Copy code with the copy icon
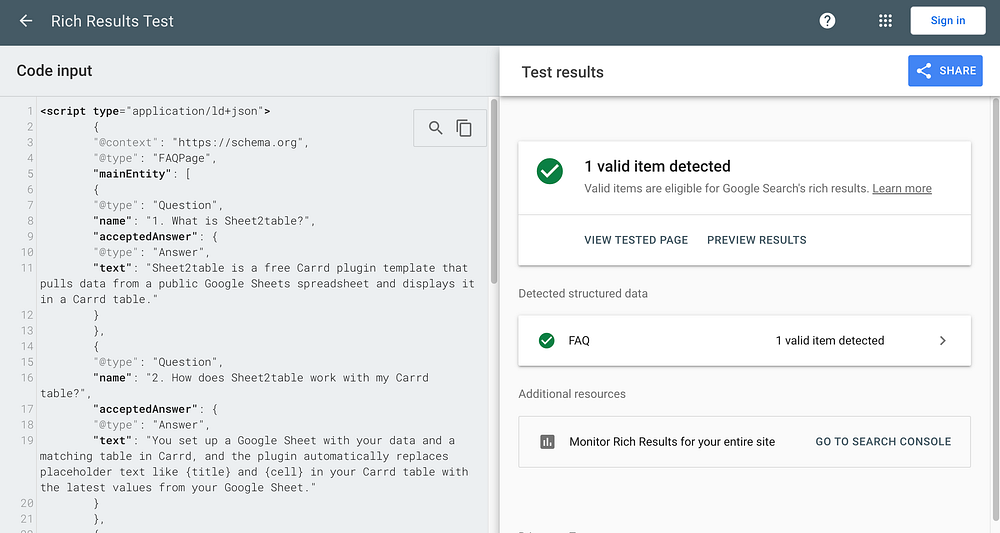The height and width of the screenshot is (533, 1000). (x=464, y=128)
